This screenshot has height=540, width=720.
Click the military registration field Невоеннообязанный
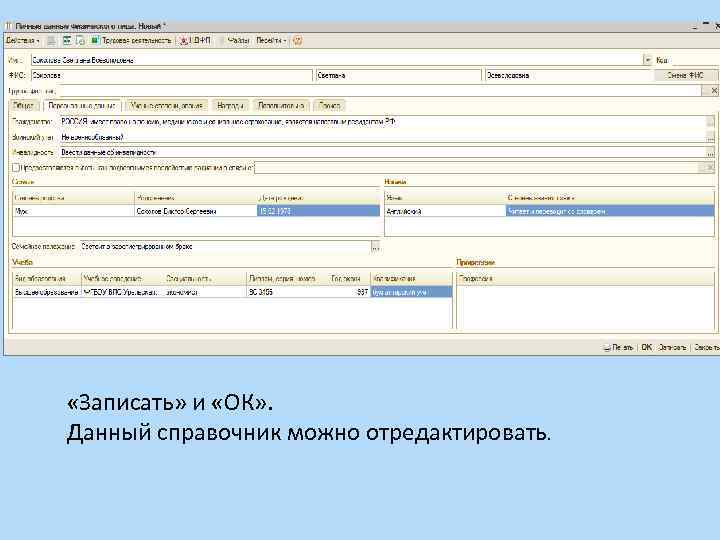pyautogui.click(x=382, y=137)
